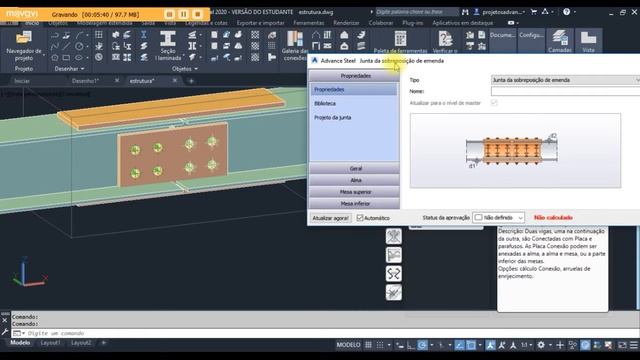The width and height of the screenshot is (640, 360).
Task: Select the Rectangle drawing tool
Action: point(67,58)
